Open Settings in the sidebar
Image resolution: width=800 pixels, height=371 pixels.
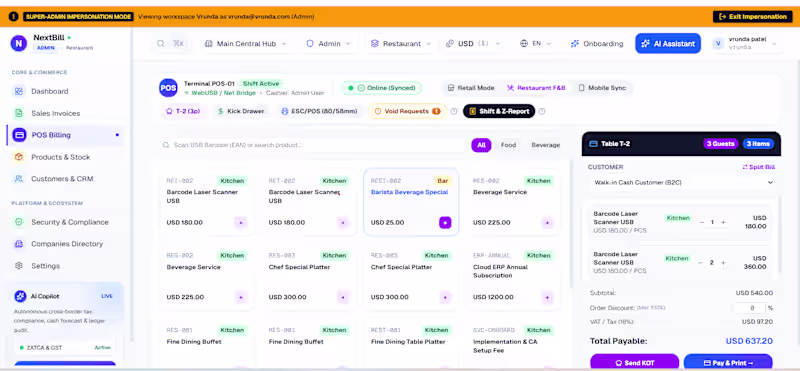[x=45, y=266]
